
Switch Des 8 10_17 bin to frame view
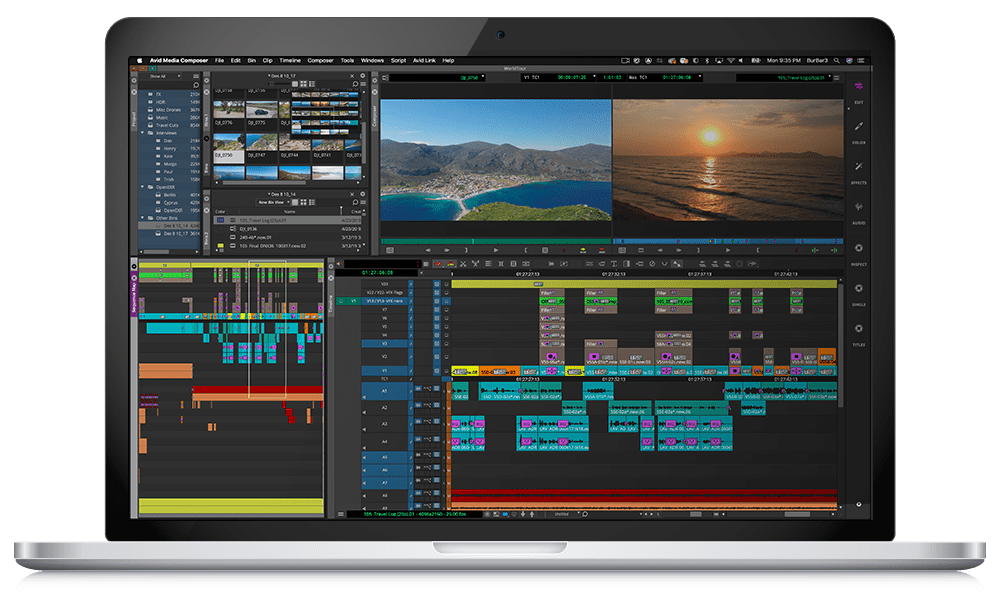[303, 84]
